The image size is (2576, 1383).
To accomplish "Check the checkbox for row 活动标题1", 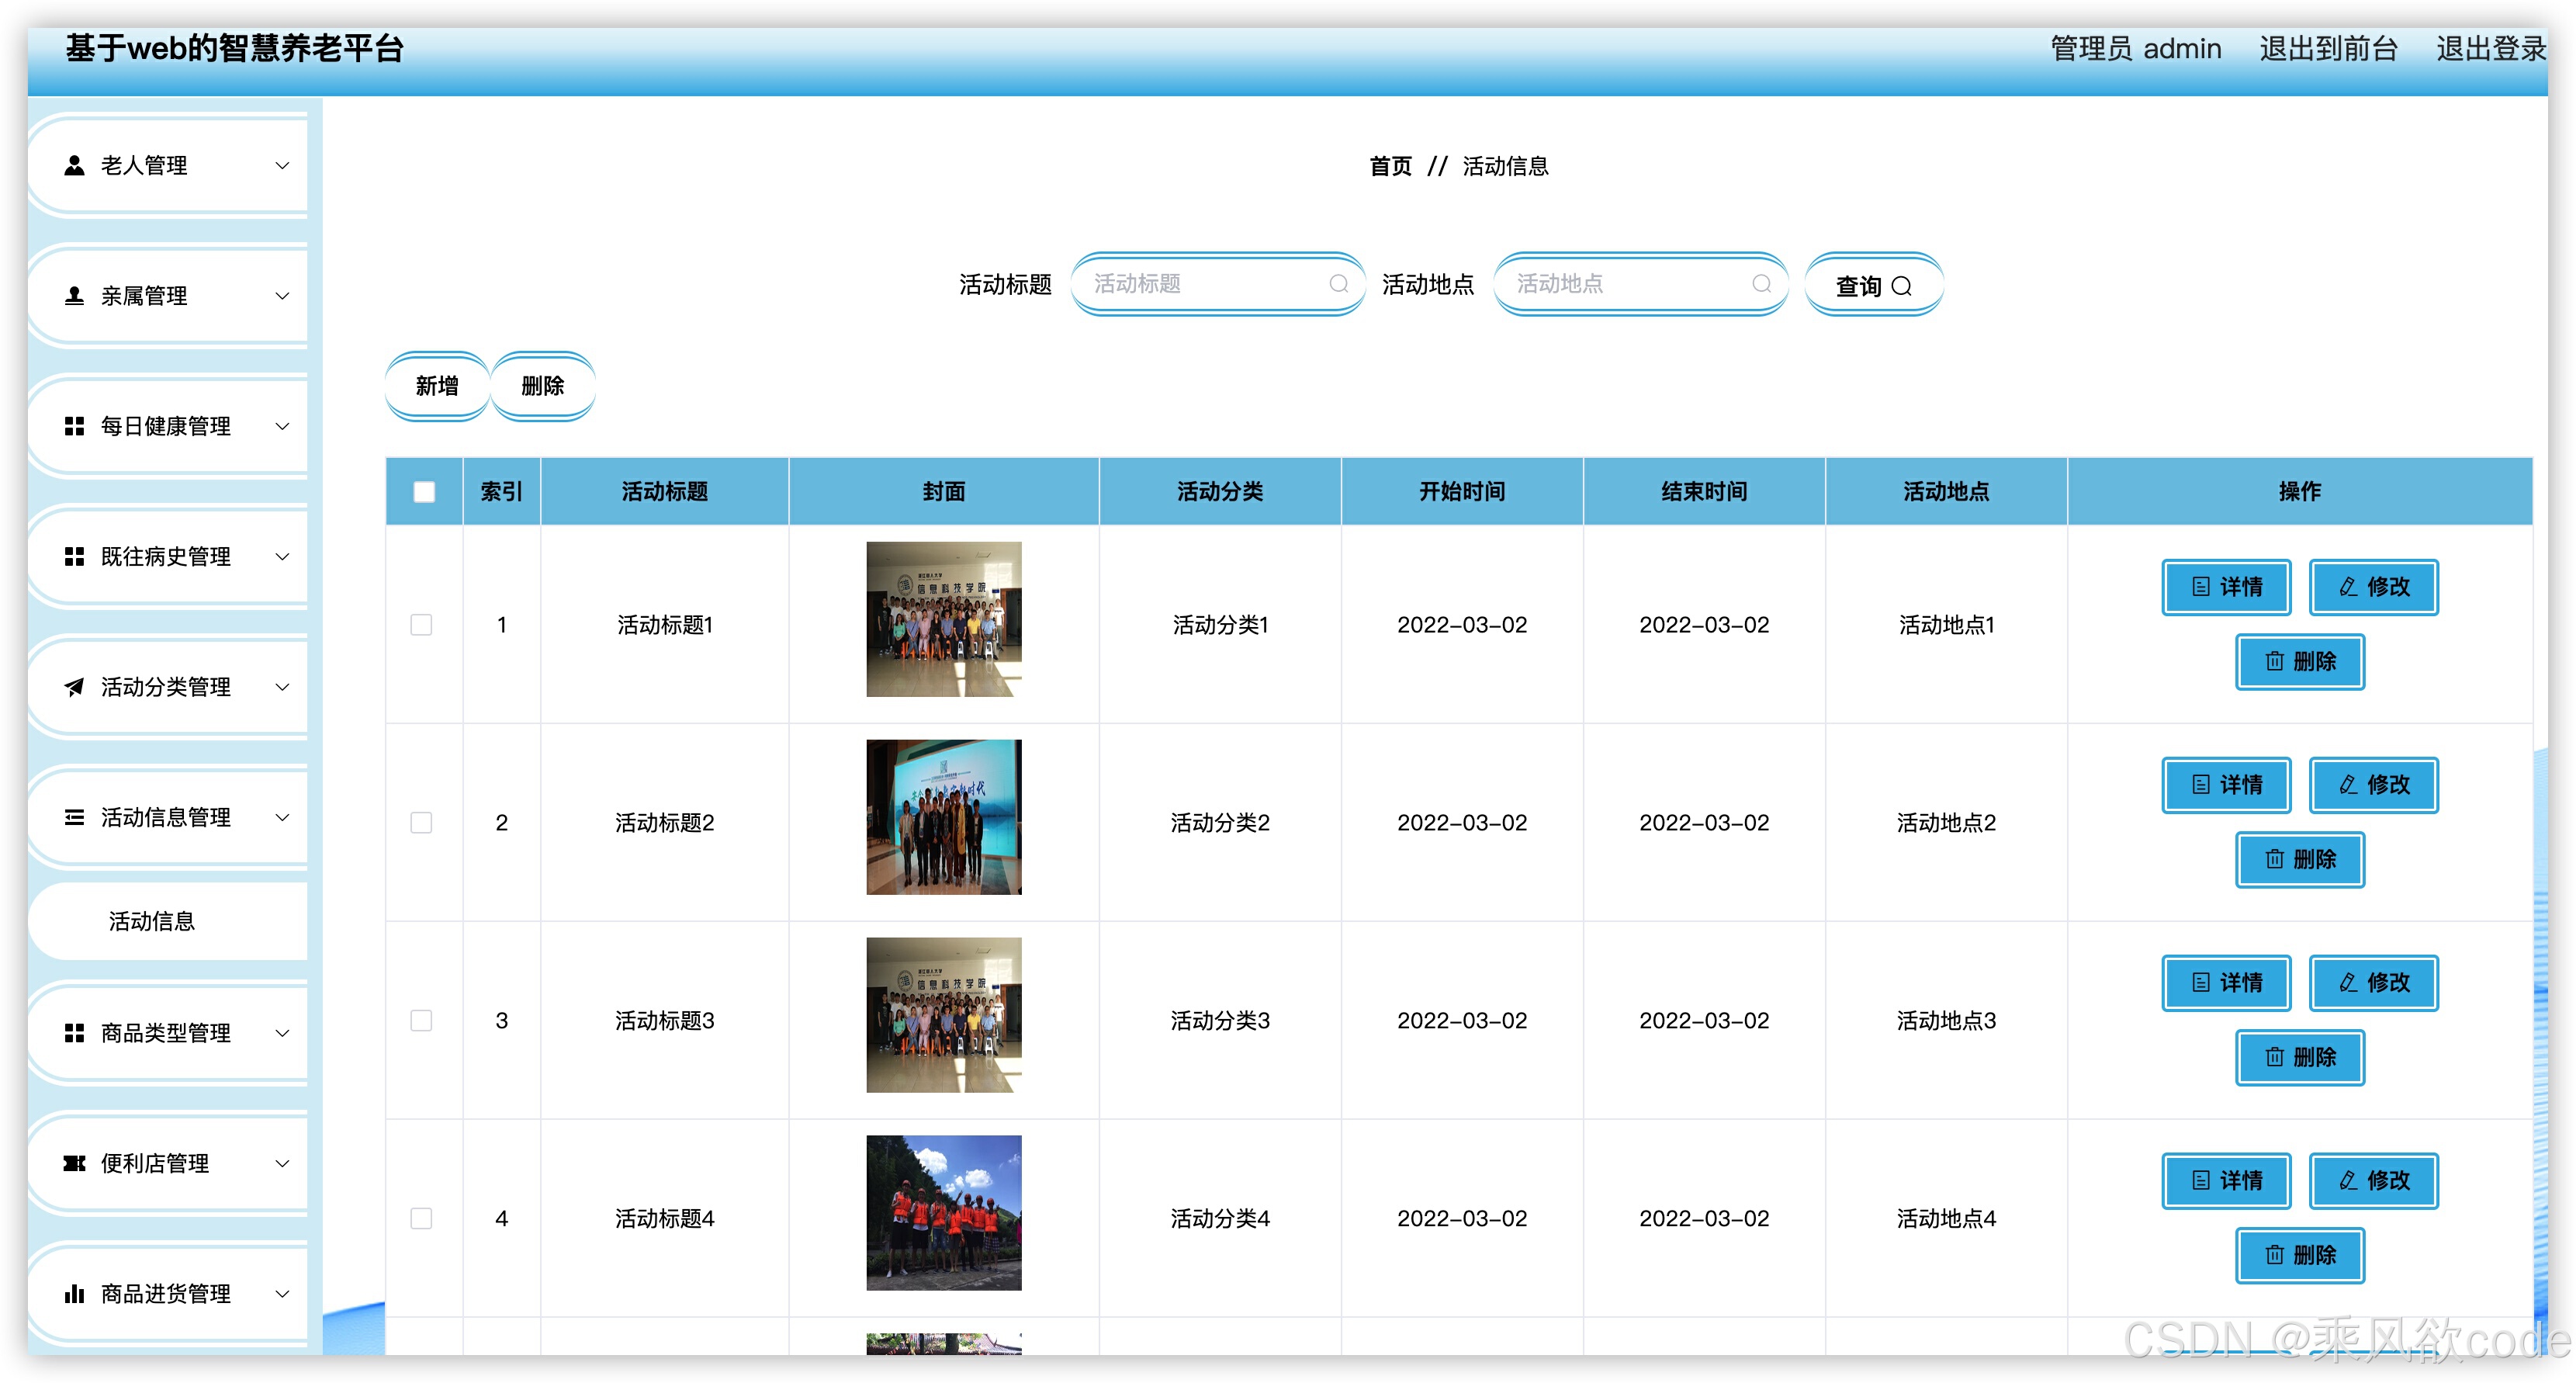I will [421, 625].
